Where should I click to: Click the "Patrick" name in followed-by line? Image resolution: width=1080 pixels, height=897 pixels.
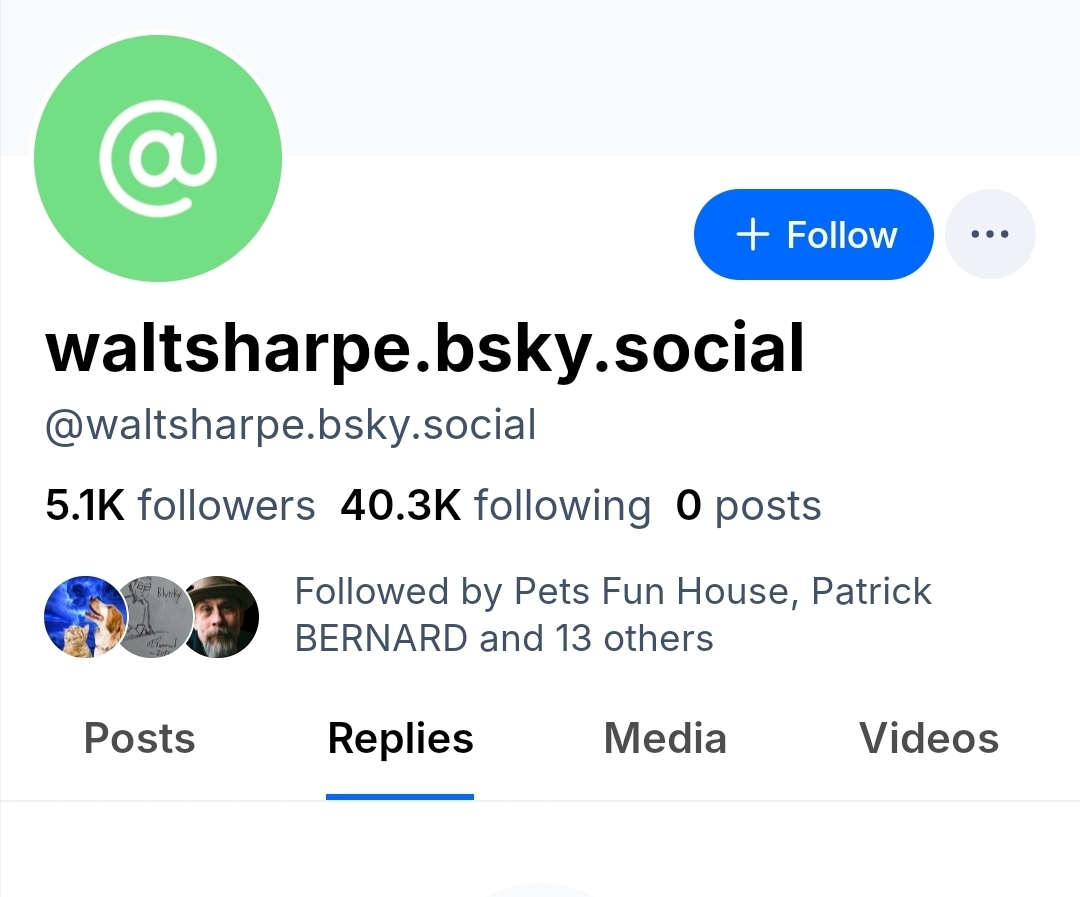click(x=871, y=592)
